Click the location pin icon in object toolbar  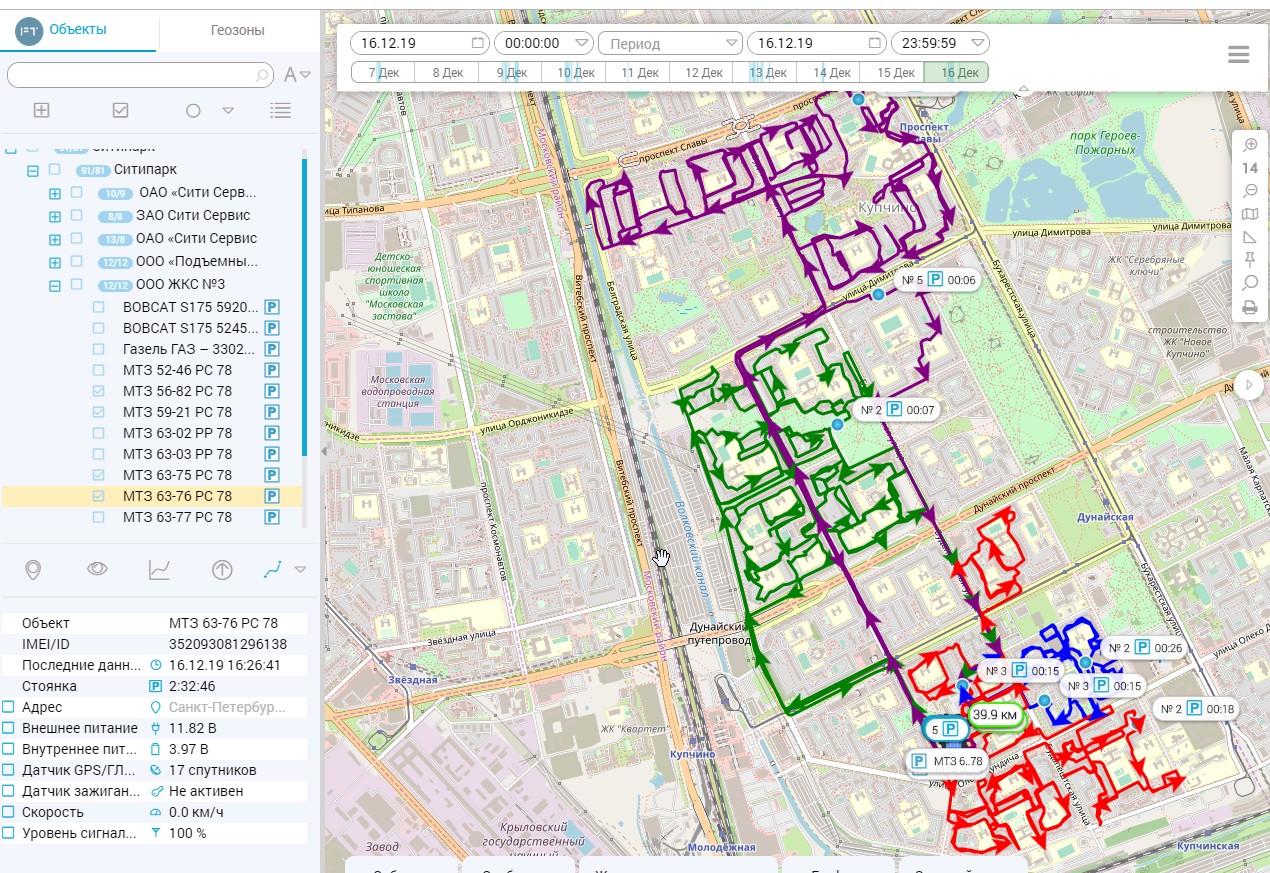(33, 570)
